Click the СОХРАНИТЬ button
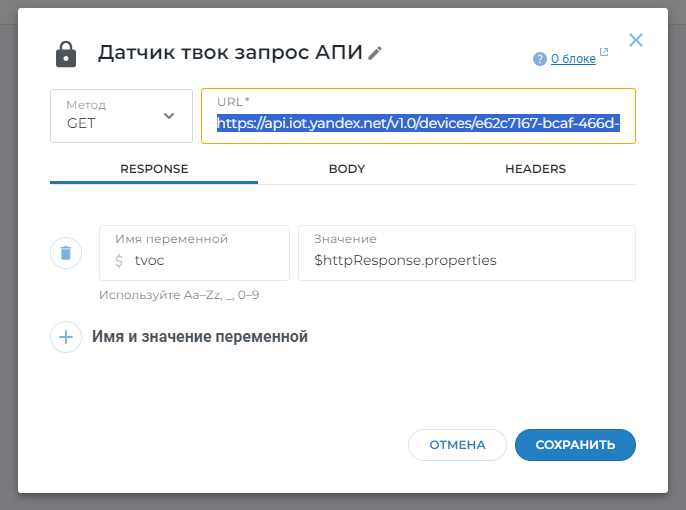The width and height of the screenshot is (686, 510). click(575, 445)
